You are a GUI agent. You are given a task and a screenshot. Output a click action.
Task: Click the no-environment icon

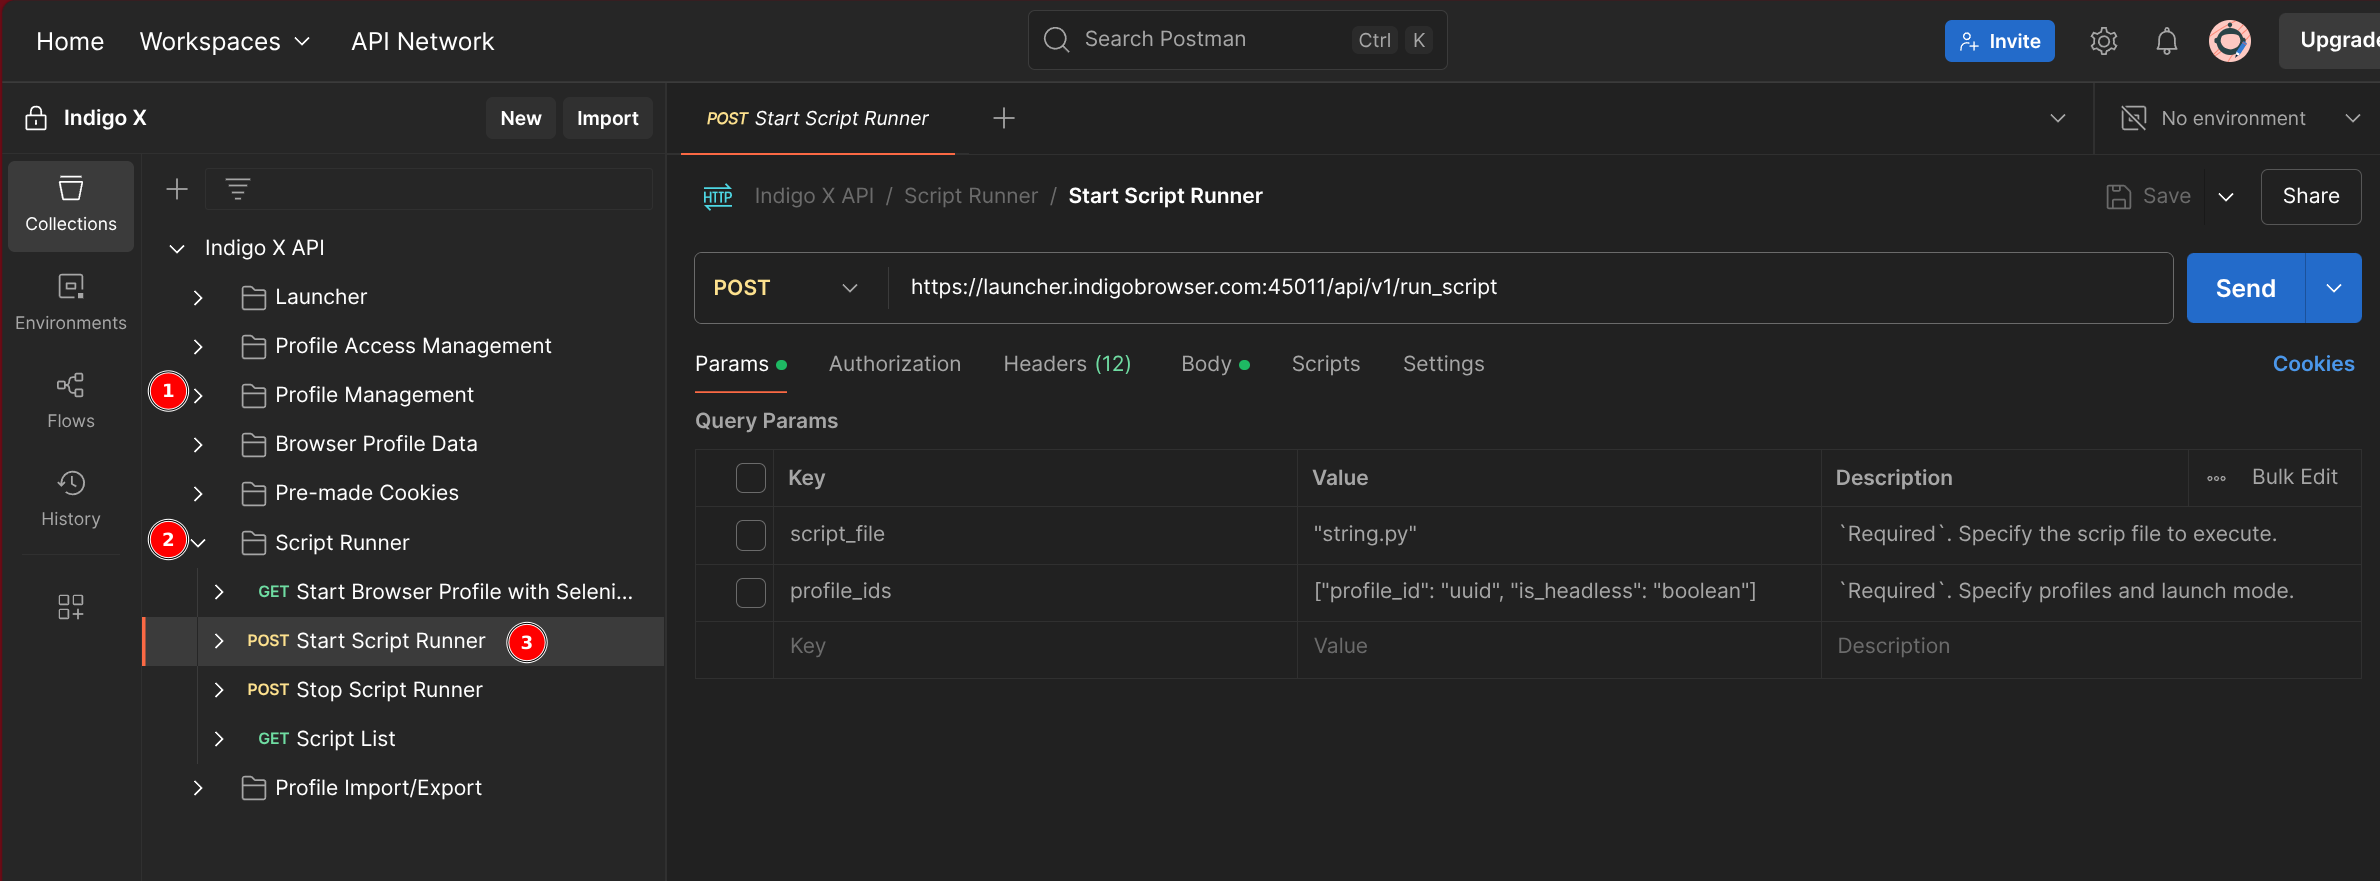click(2134, 118)
